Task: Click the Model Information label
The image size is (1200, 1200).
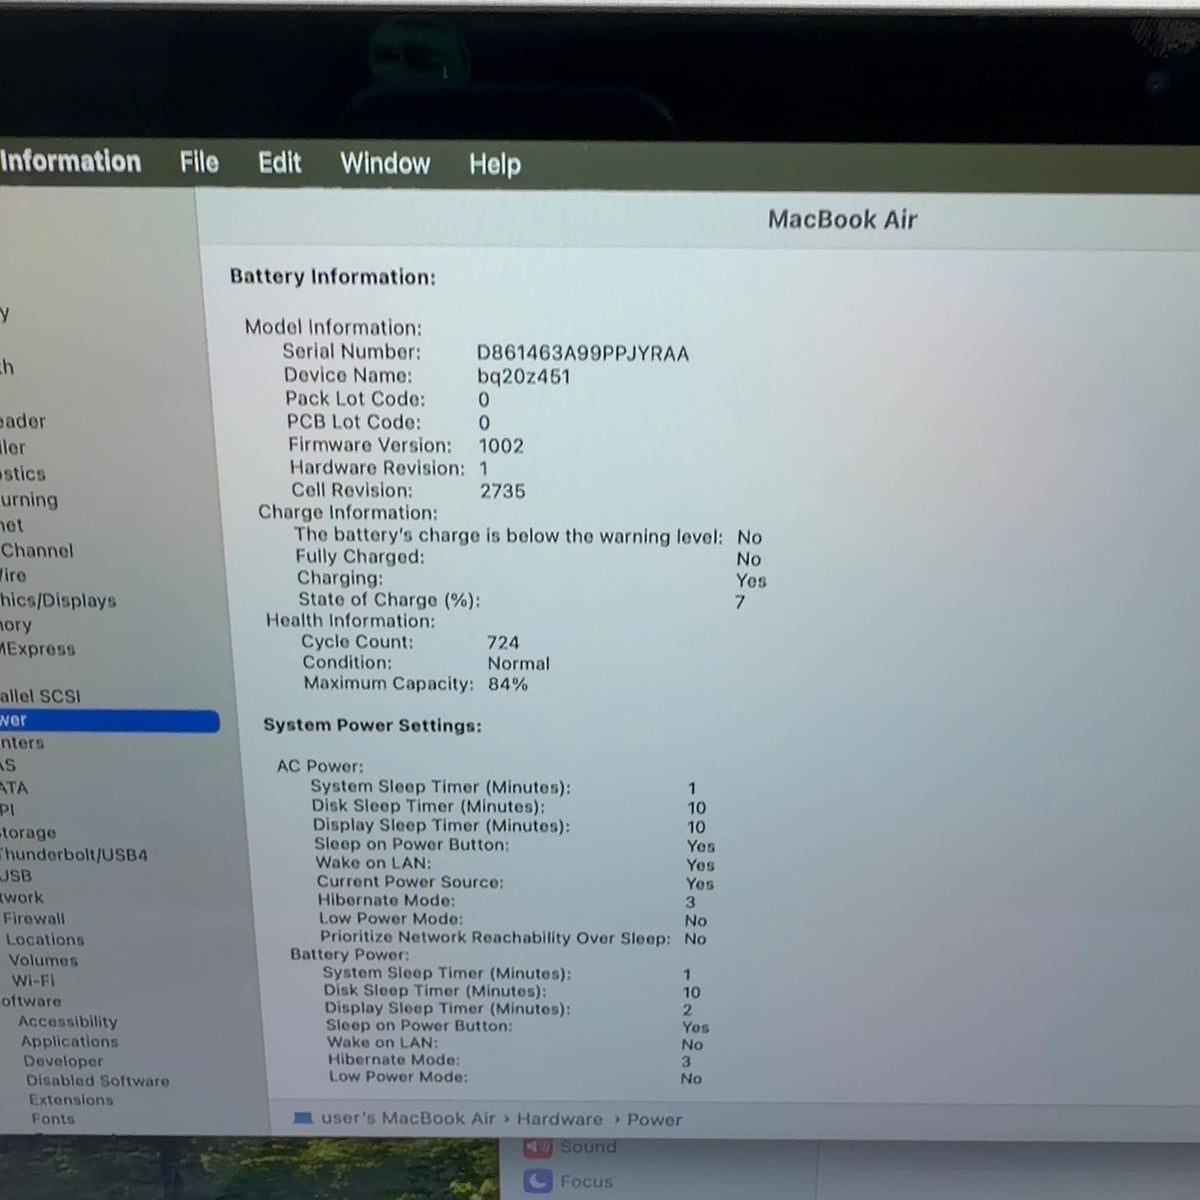Action: pos(334,328)
